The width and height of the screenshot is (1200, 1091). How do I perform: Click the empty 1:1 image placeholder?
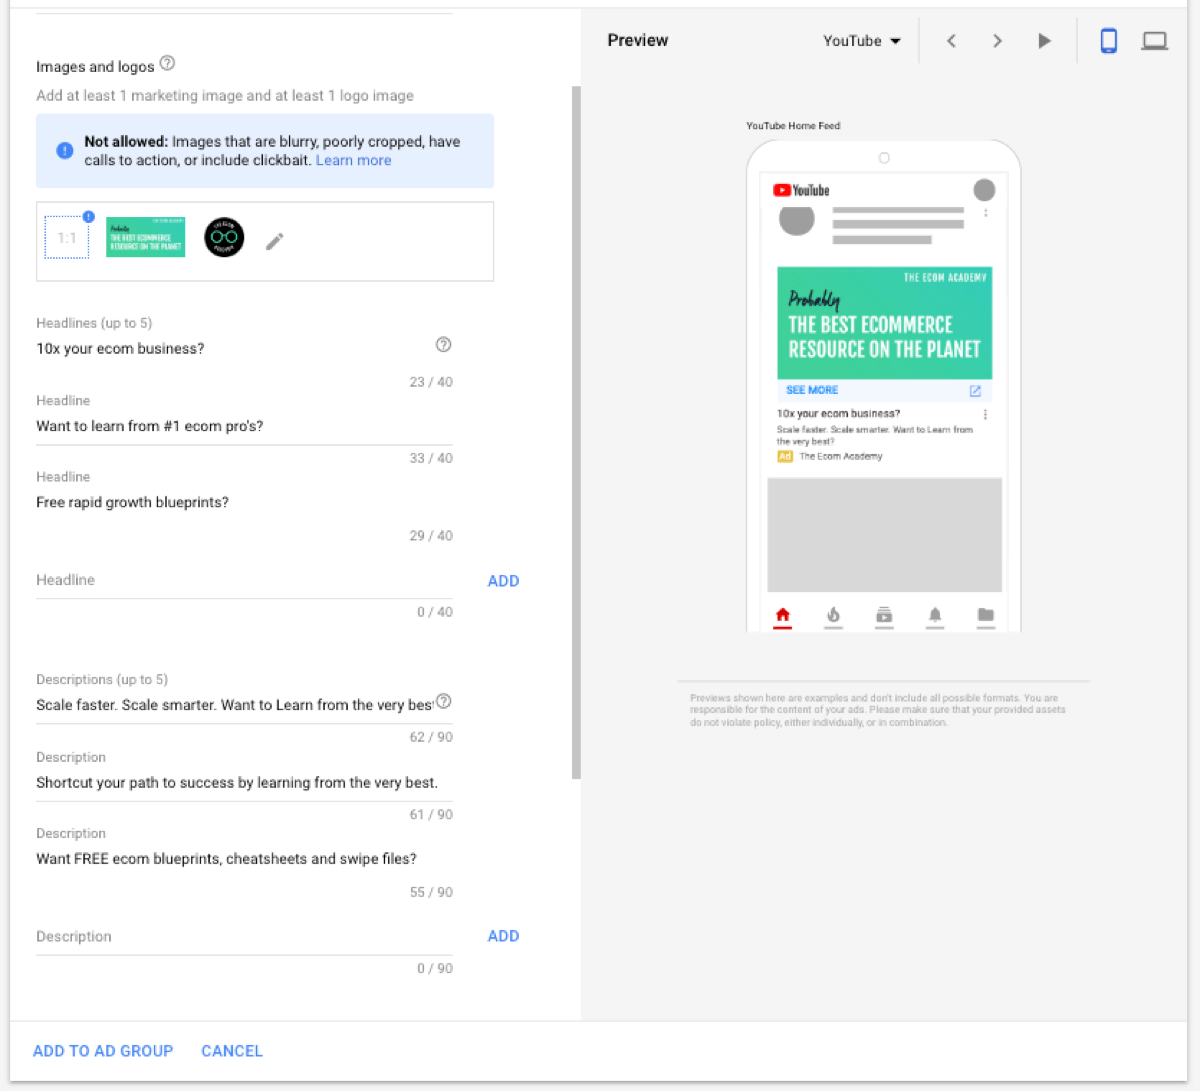coord(67,238)
